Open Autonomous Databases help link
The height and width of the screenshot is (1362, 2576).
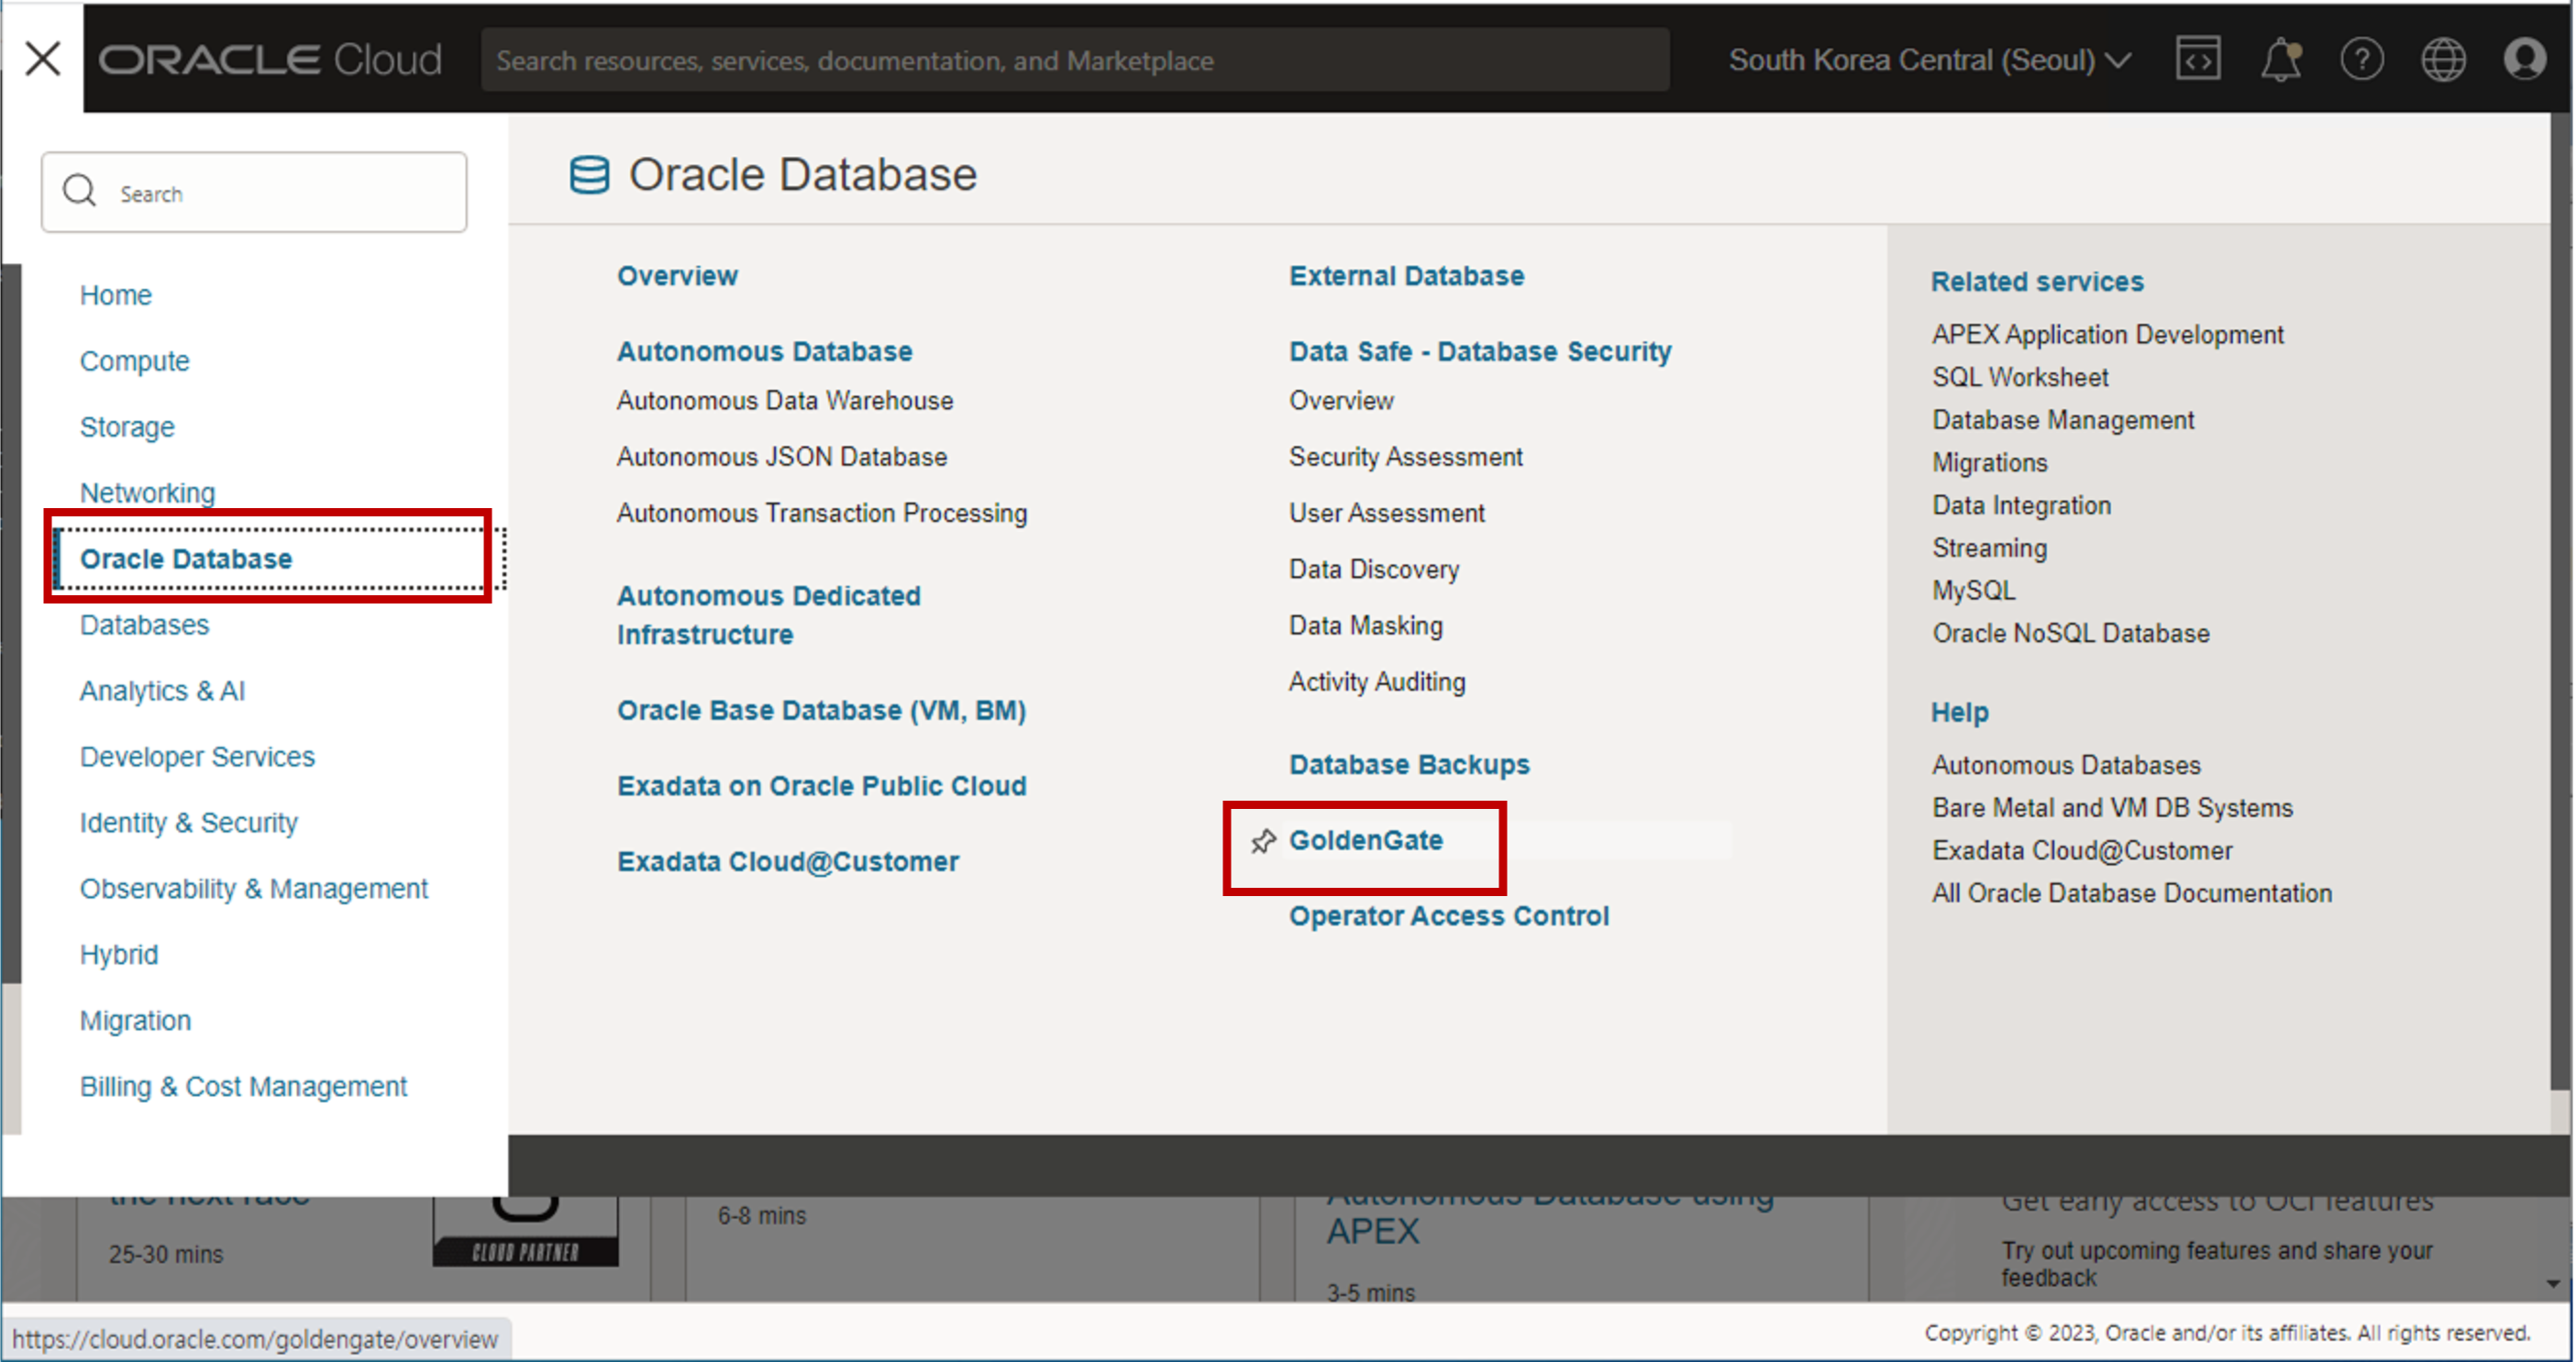click(x=2066, y=766)
